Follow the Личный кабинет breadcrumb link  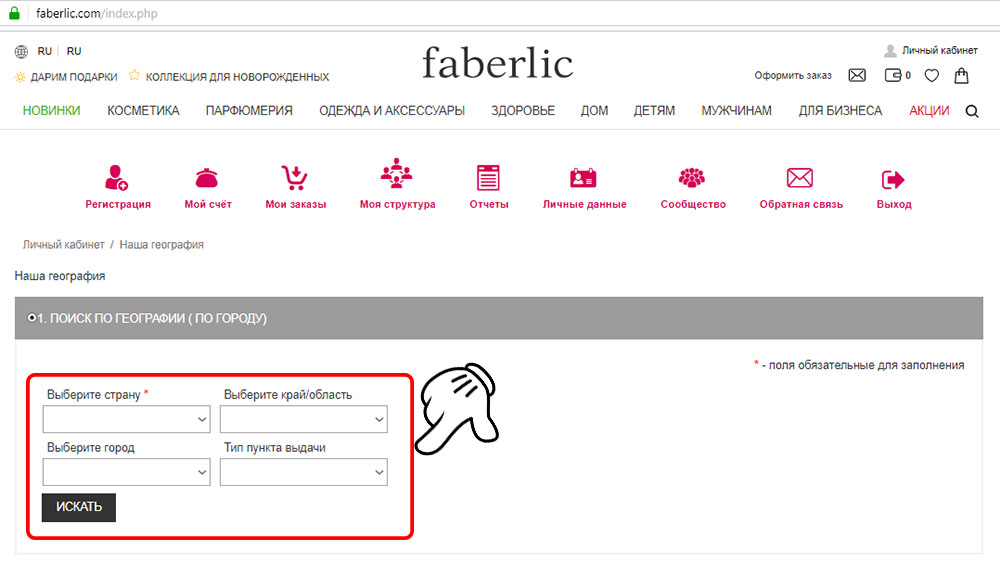pyautogui.click(x=64, y=244)
